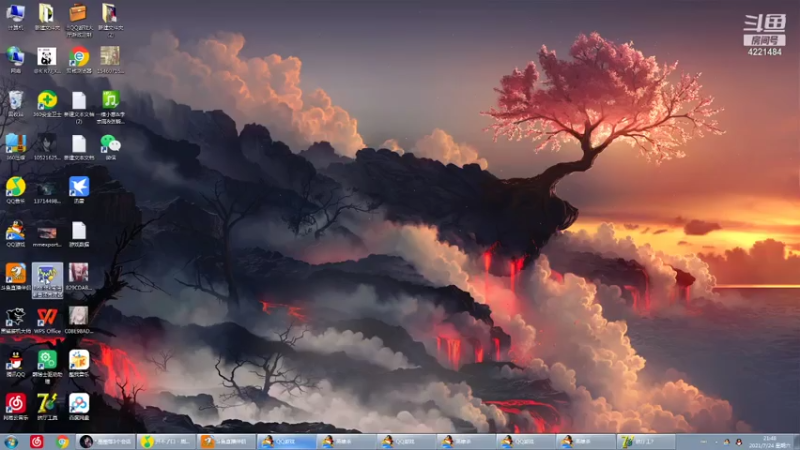Launch the yellow 7 tool desktop shortcut
This screenshot has height=450, width=800.
pyautogui.click(x=47, y=407)
